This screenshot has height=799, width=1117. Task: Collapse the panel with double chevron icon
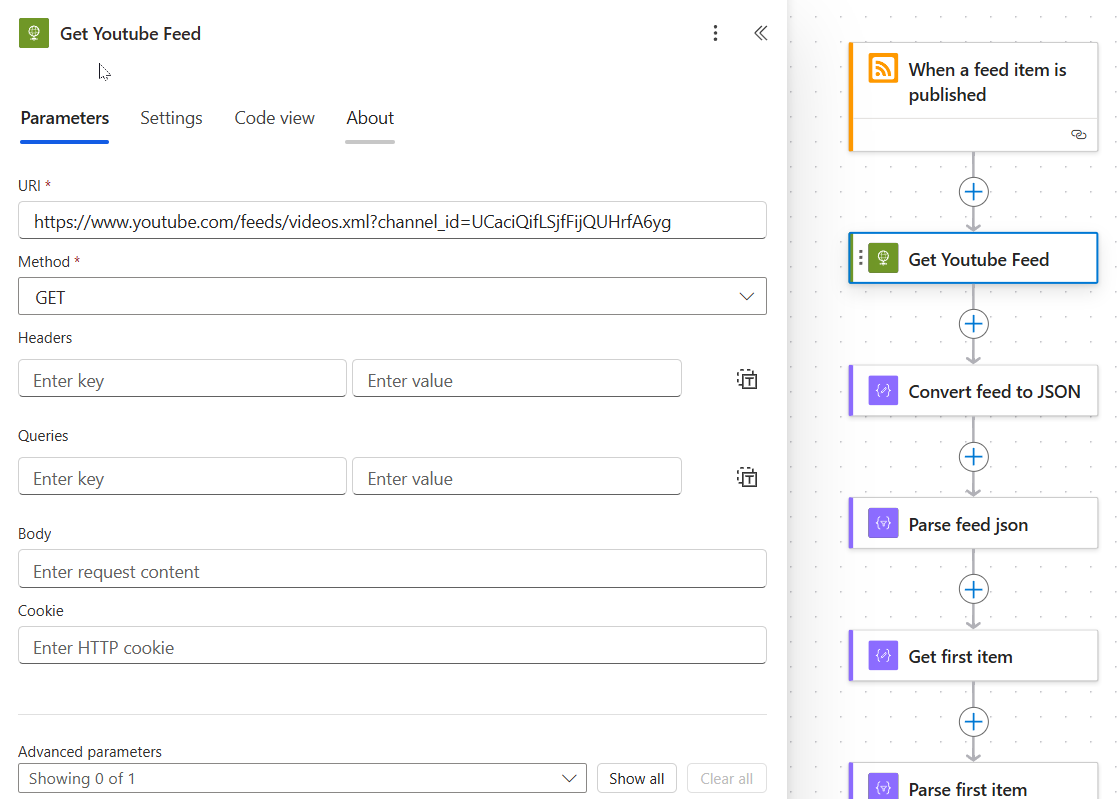(x=761, y=33)
